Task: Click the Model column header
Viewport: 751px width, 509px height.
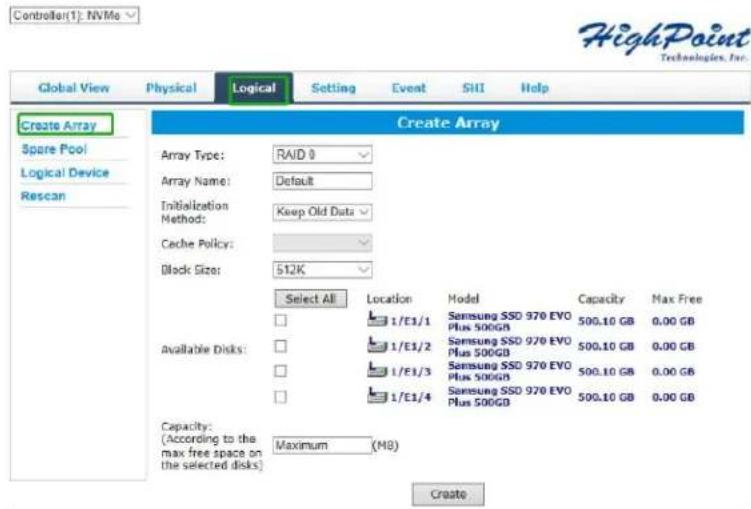Action: point(463,299)
